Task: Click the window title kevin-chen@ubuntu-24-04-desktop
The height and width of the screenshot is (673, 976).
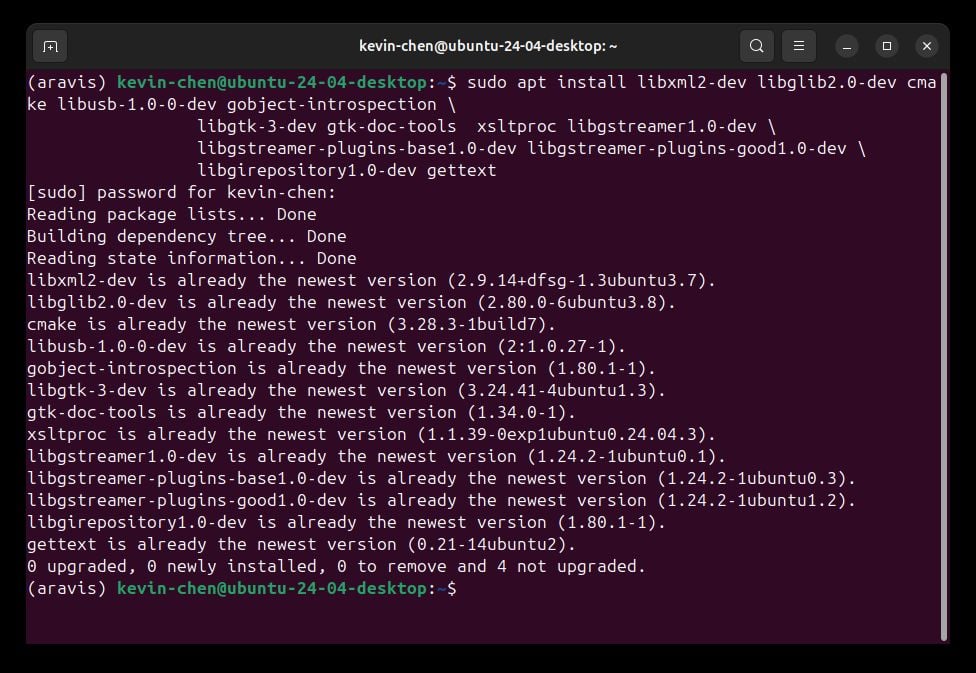Action: [x=488, y=46]
